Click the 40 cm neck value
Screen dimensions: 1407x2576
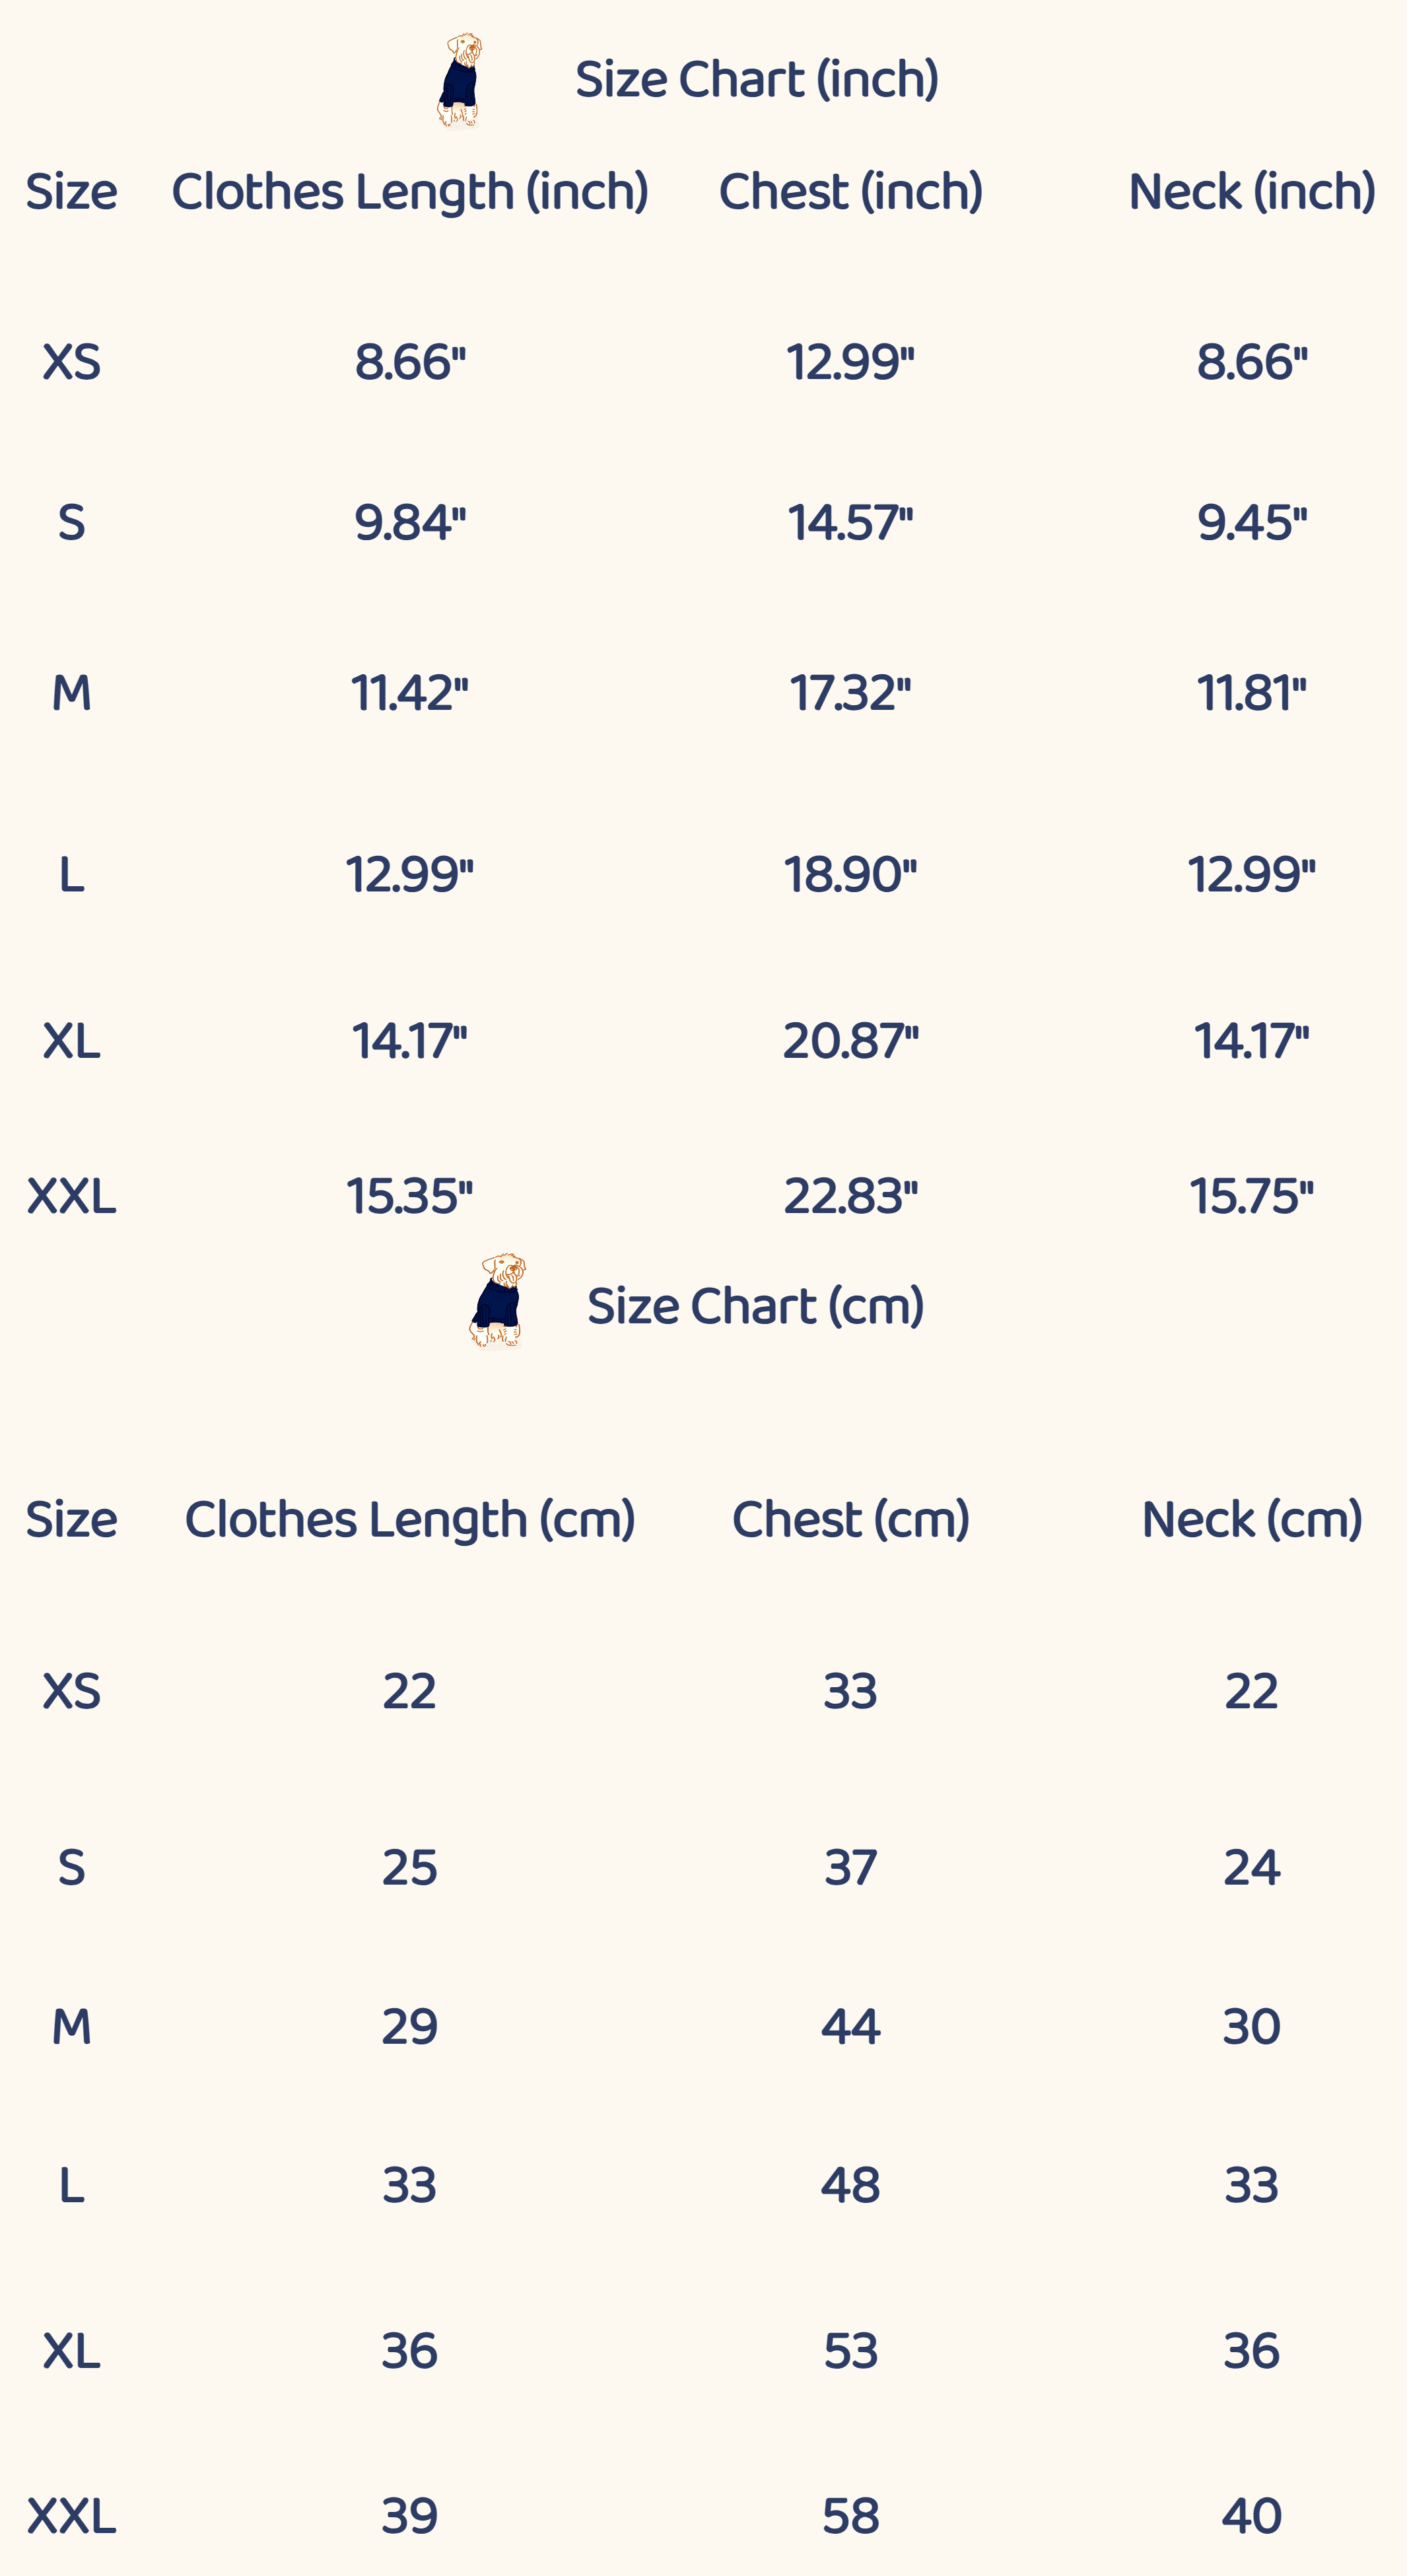(1251, 2517)
